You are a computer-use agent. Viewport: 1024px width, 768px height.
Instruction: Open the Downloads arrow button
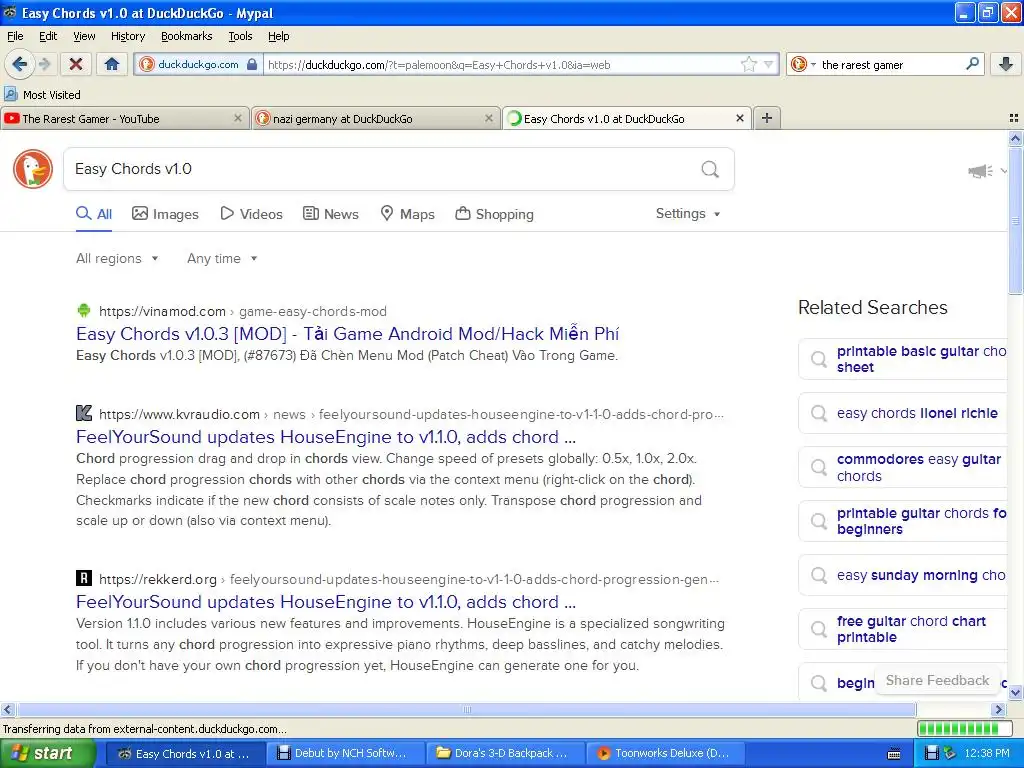[x=1006, y=64]
